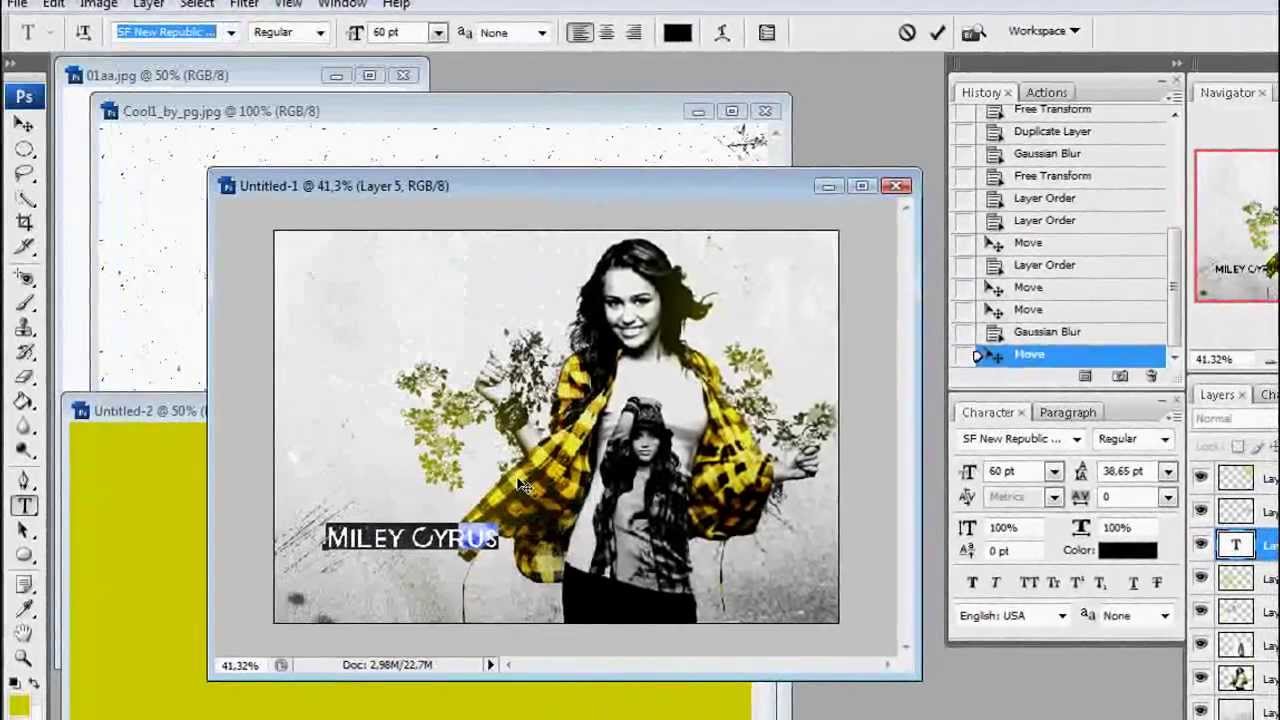Open the Workspace dropdown
The image size is (1280, 720).
[x=1043, y=31]
